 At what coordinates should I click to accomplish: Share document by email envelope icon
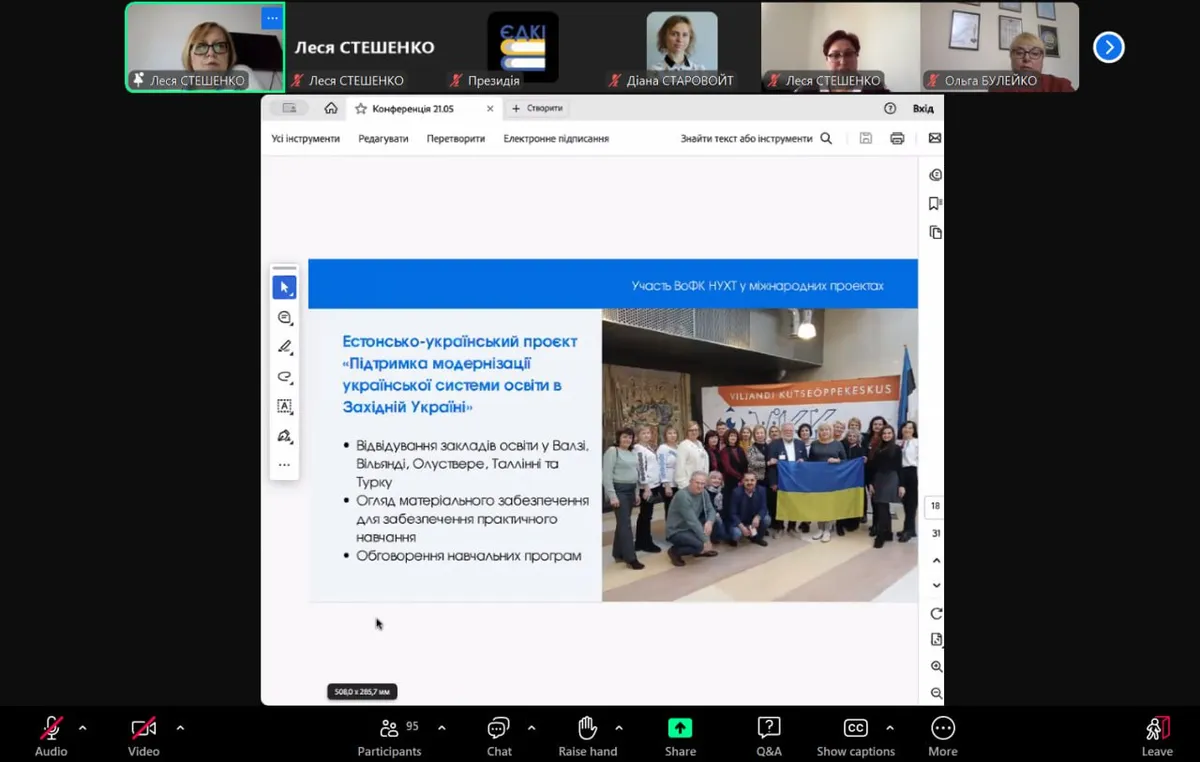coord(935,138)
